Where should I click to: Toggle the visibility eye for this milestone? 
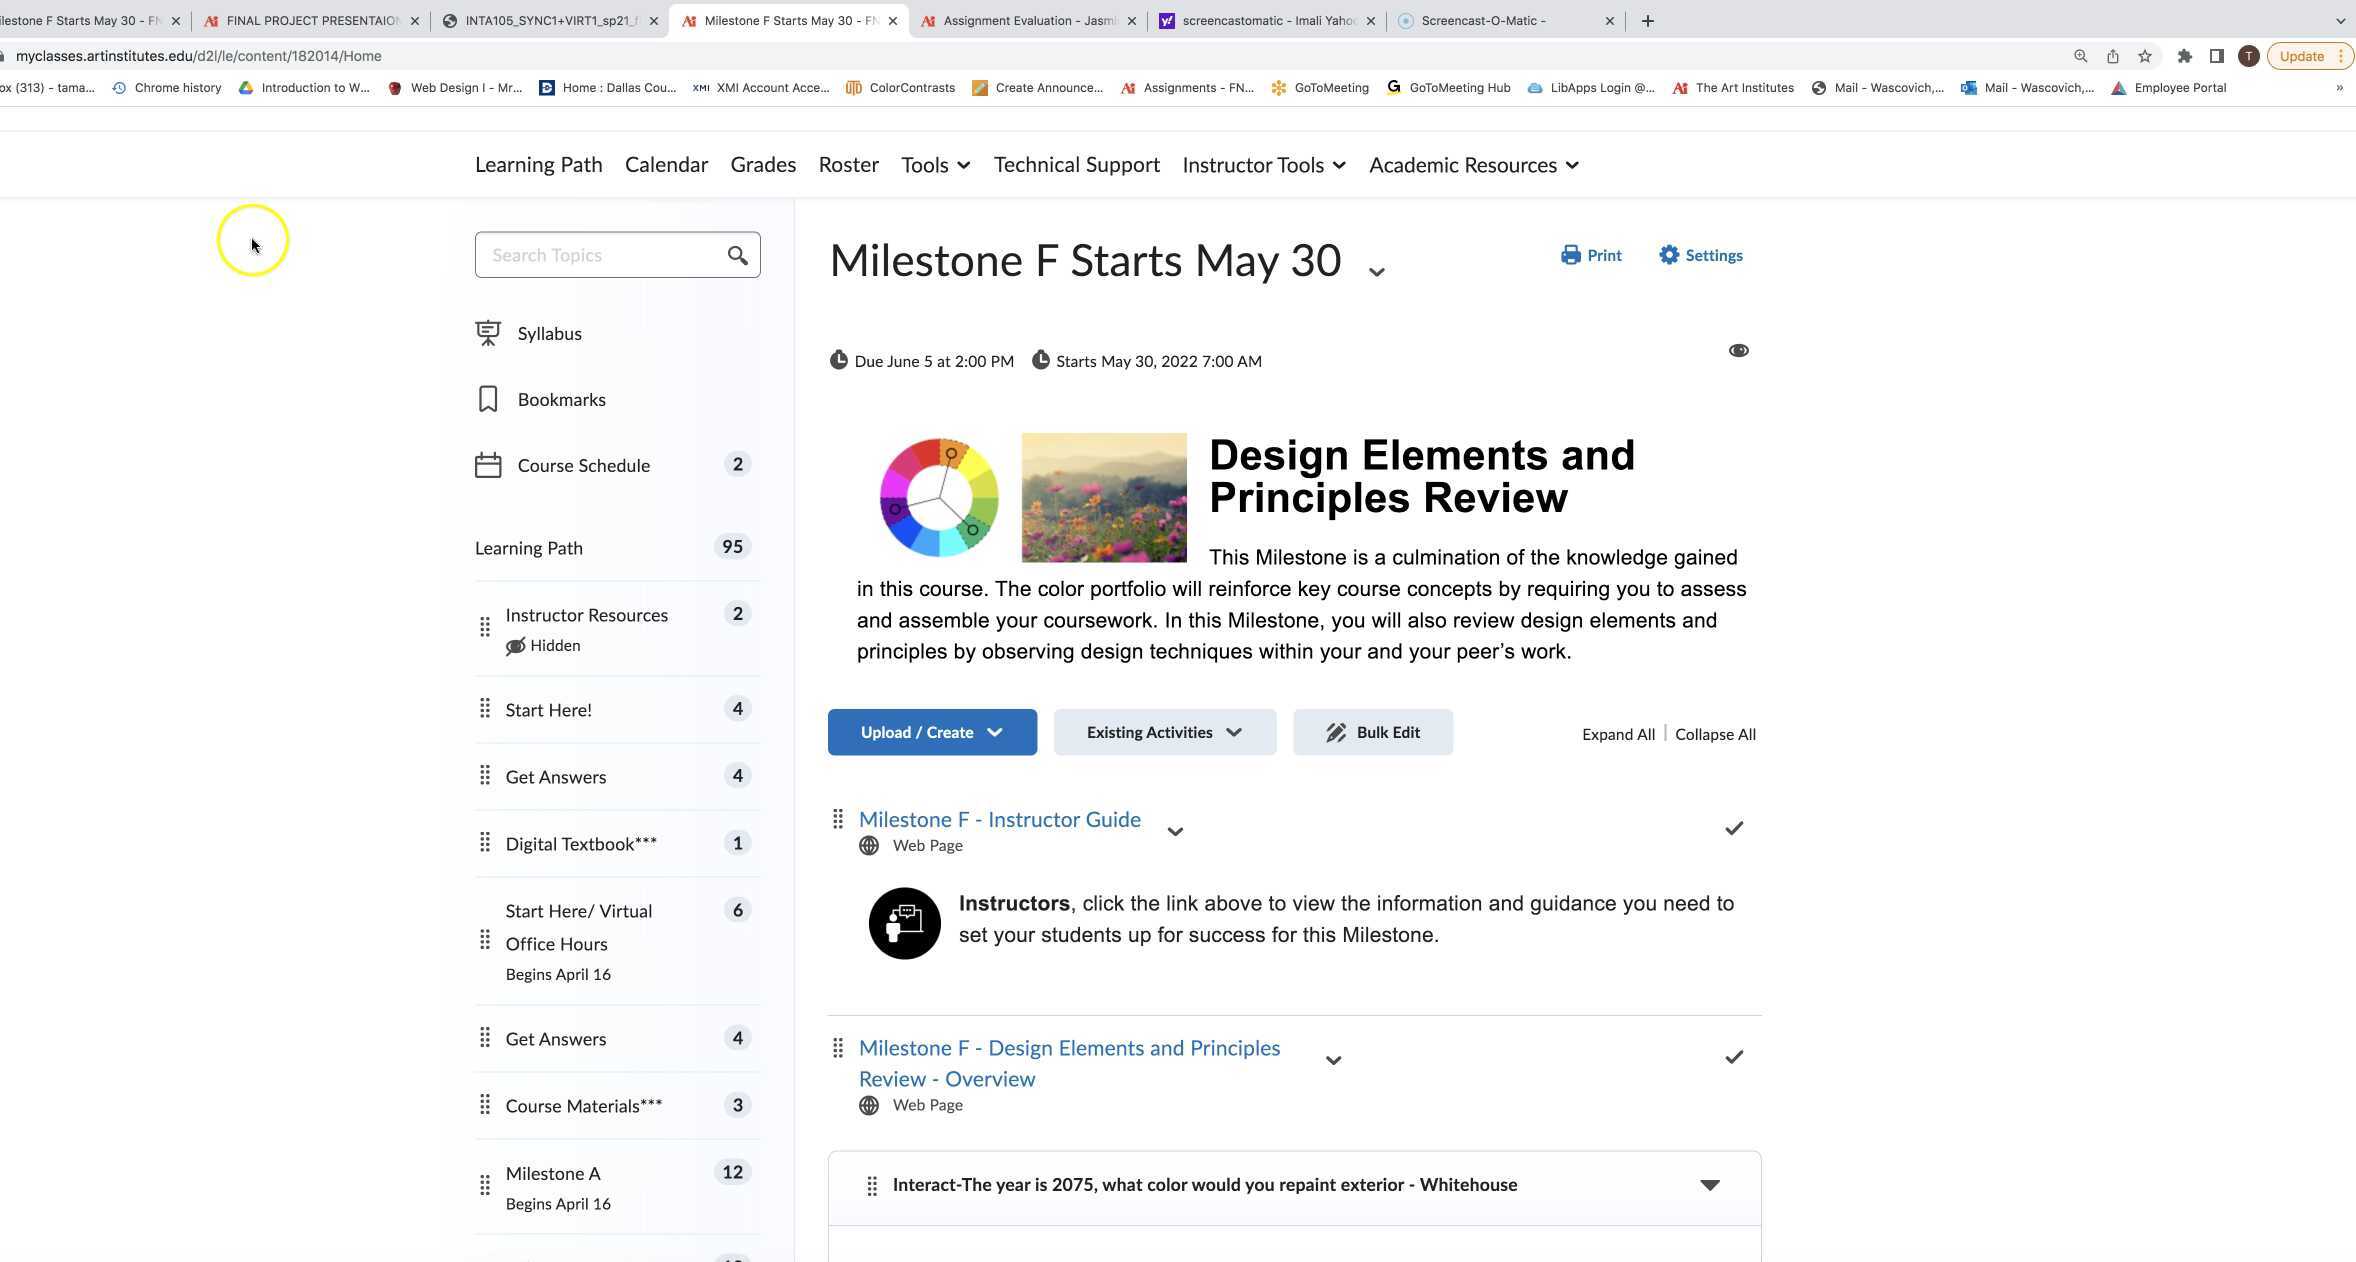coord(1738,350)
